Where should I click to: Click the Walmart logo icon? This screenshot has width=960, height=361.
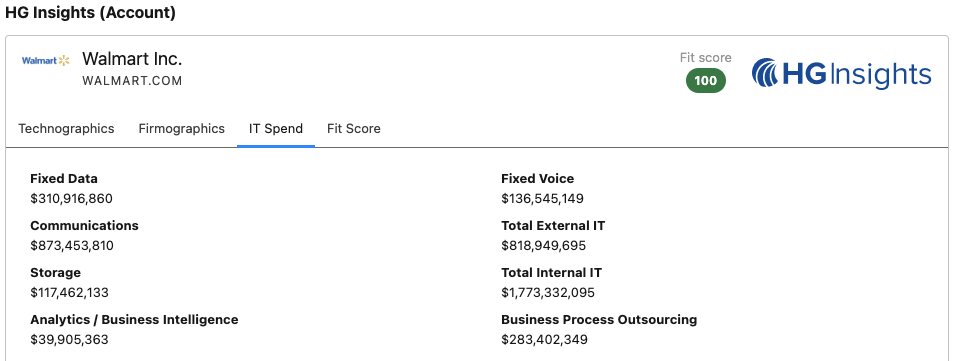pos(46,61)
